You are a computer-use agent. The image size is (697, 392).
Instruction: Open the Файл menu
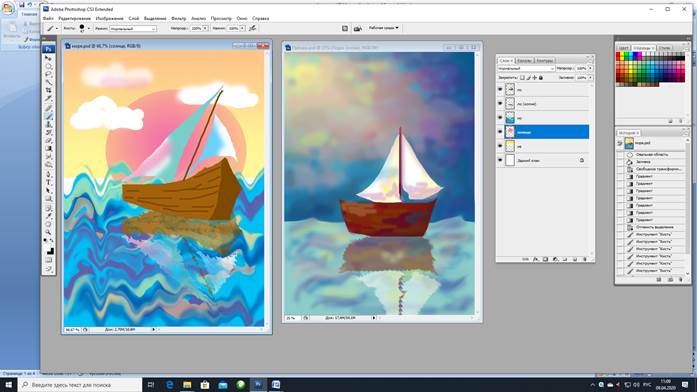pos(48,18)
